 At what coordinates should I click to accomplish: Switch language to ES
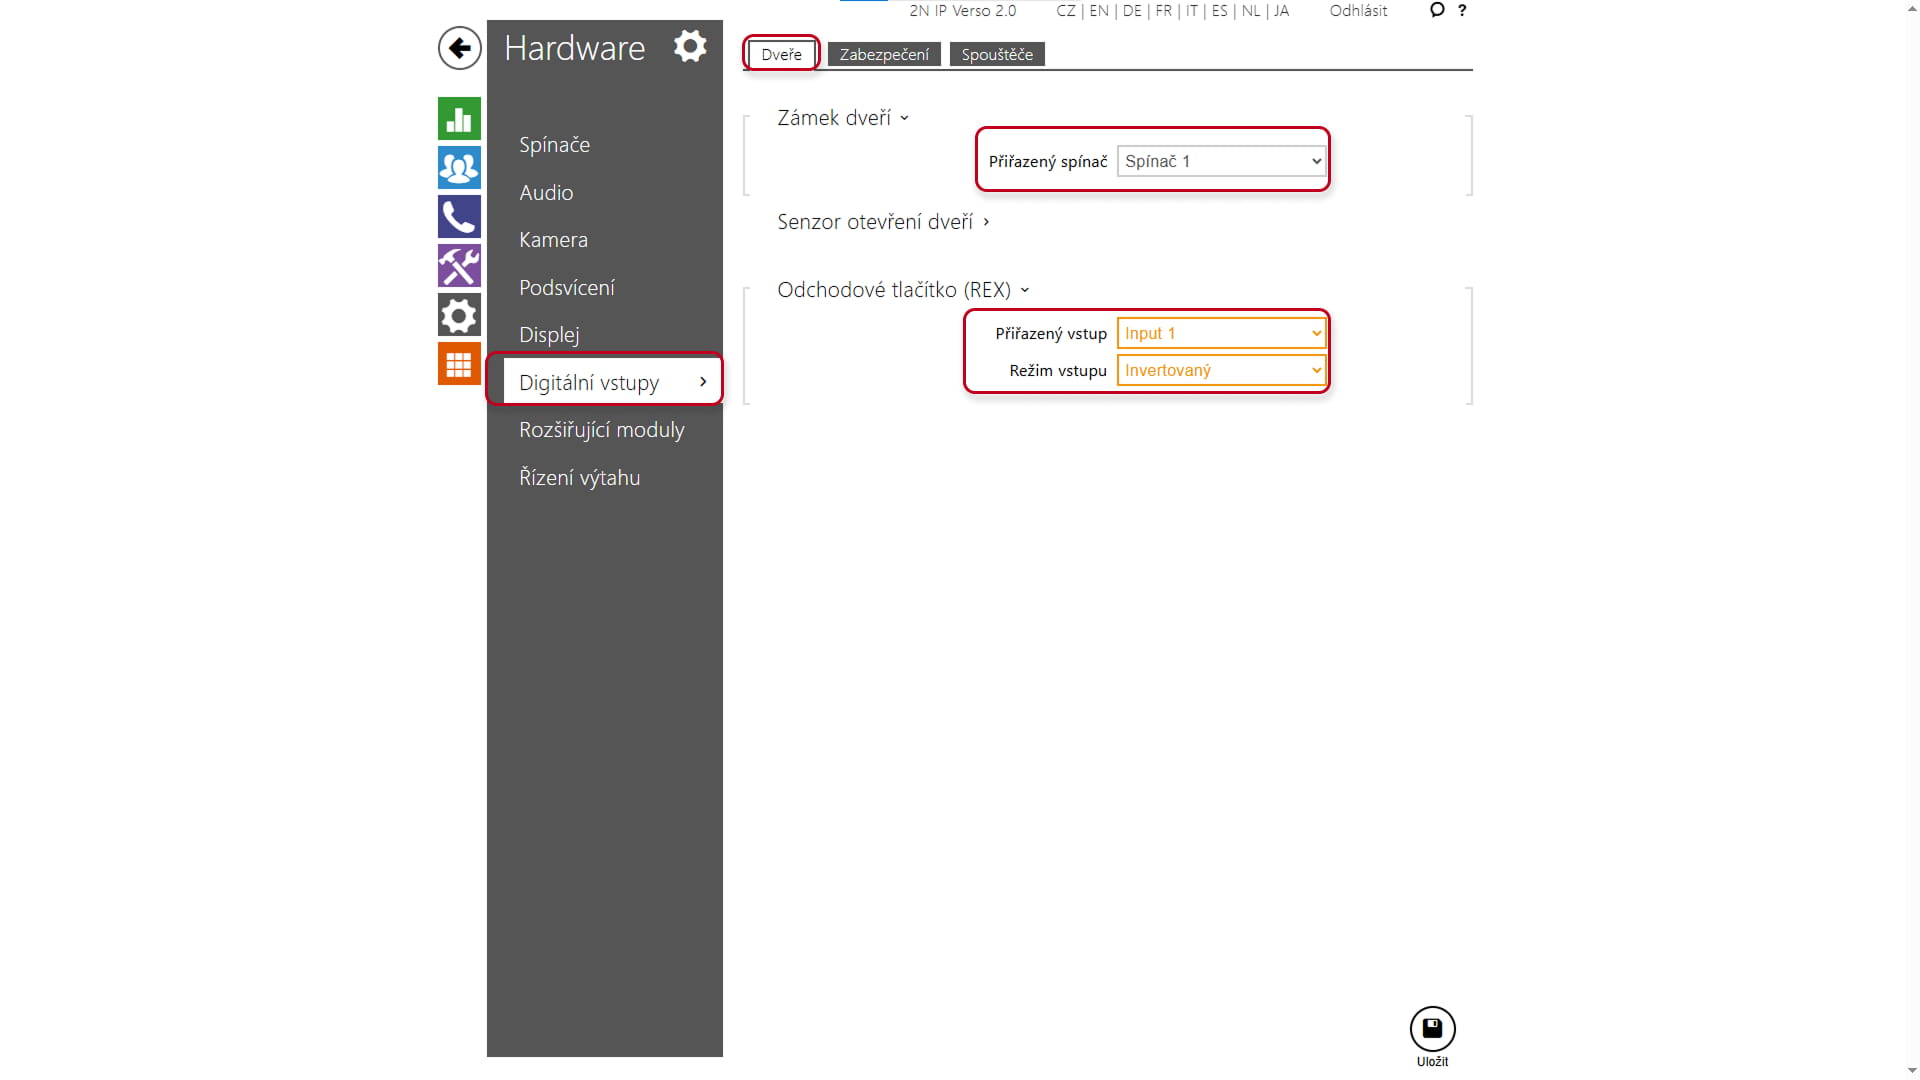coord(1220,11)
